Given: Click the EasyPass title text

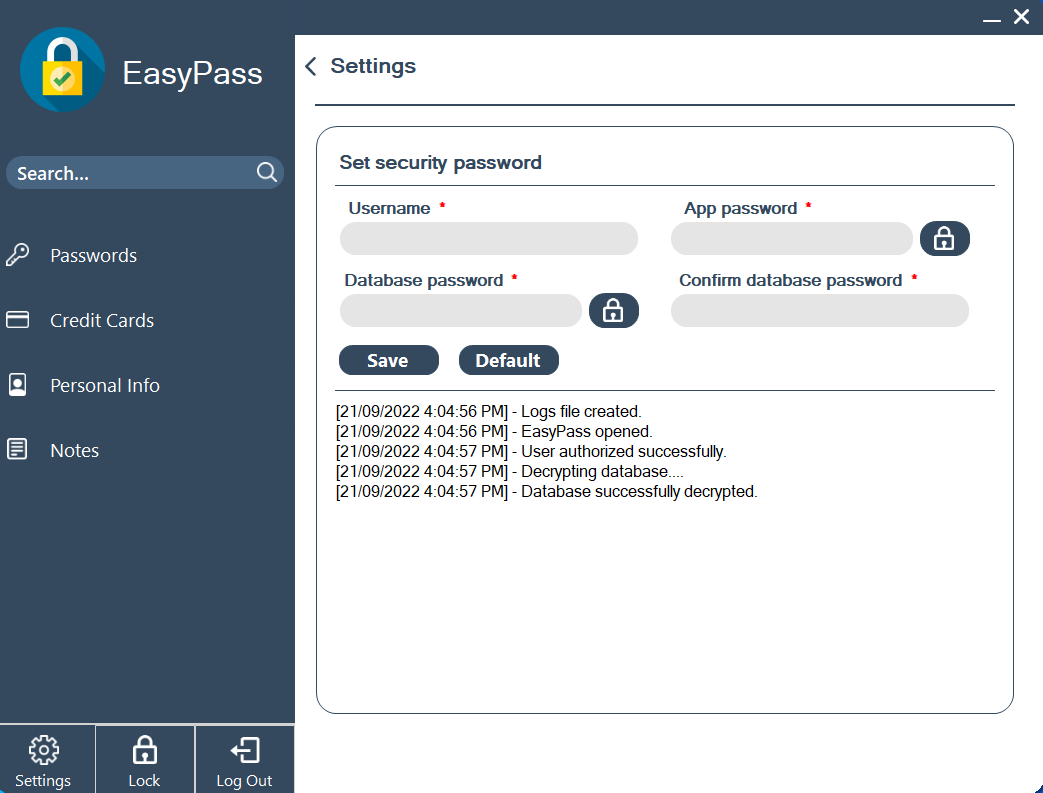Looking at the screenshot, I should 192,73.
